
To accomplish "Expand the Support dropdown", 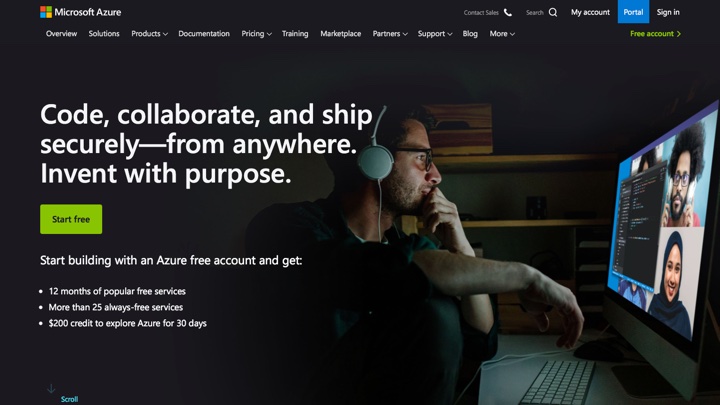I will pos(435,34).
